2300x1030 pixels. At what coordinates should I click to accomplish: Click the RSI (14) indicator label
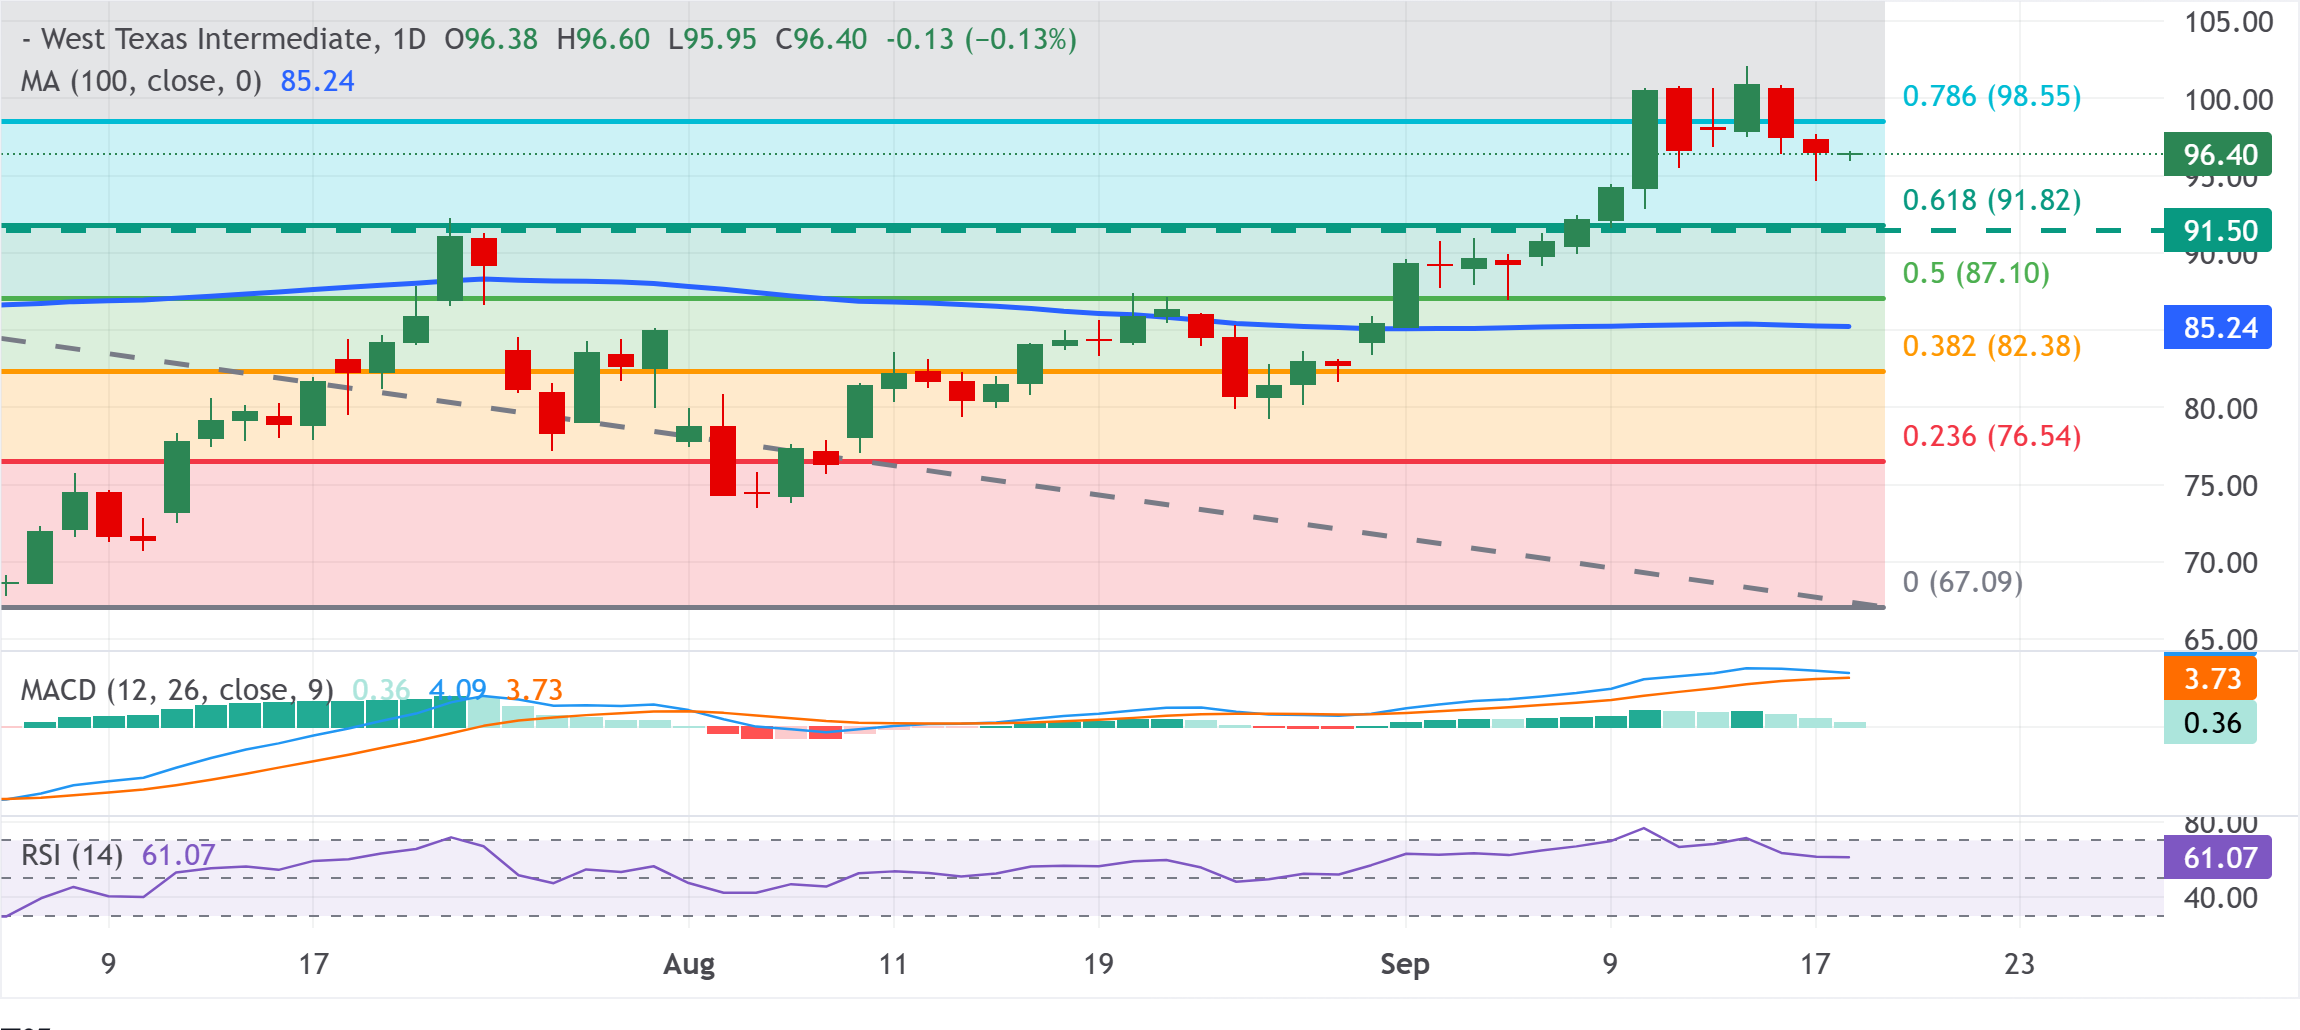point(72,855)
